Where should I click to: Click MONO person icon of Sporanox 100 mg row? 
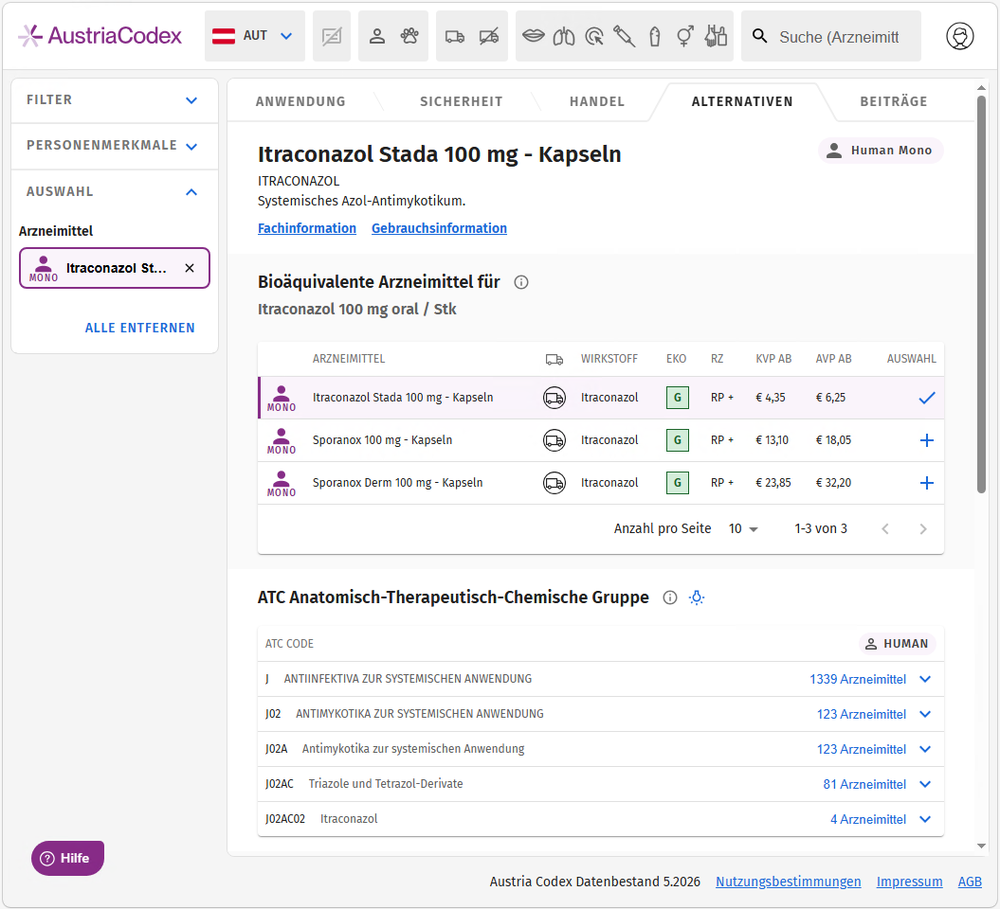pyautogui.click(x=281, y=441)
